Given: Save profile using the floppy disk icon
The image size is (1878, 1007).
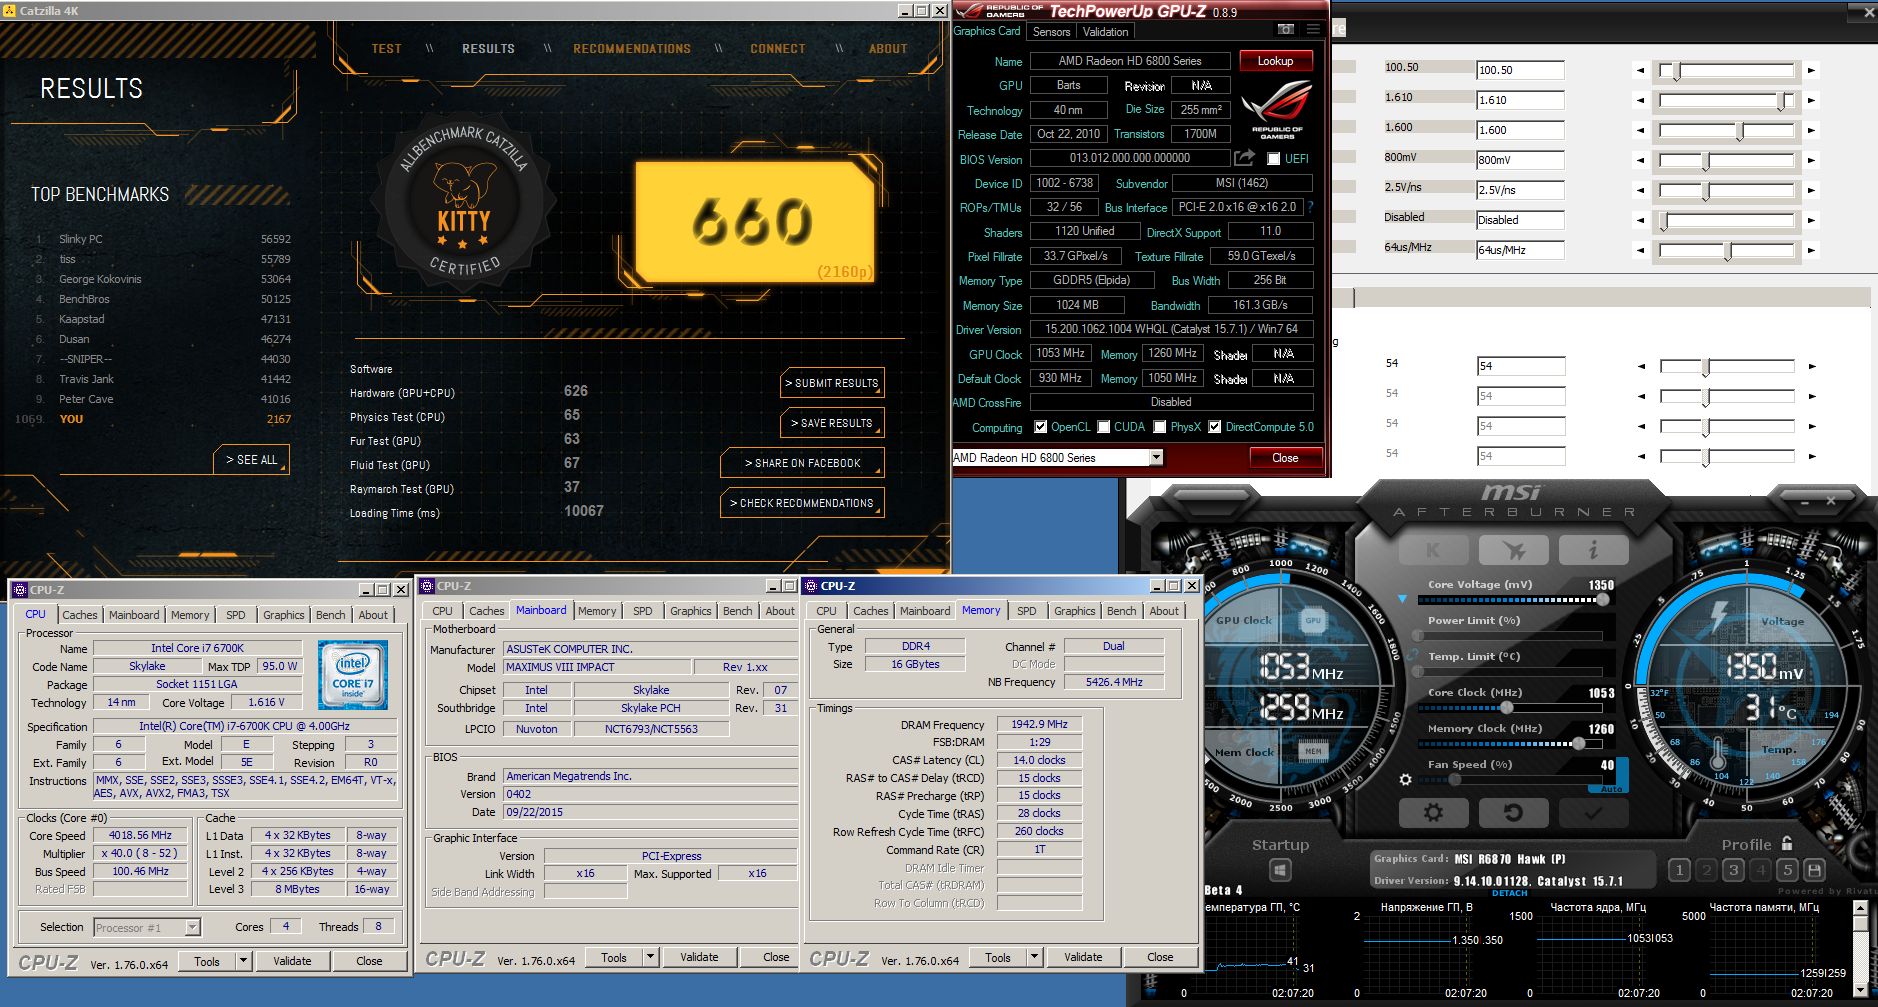Looking at the screenshot, I should tap(1814, 870).
